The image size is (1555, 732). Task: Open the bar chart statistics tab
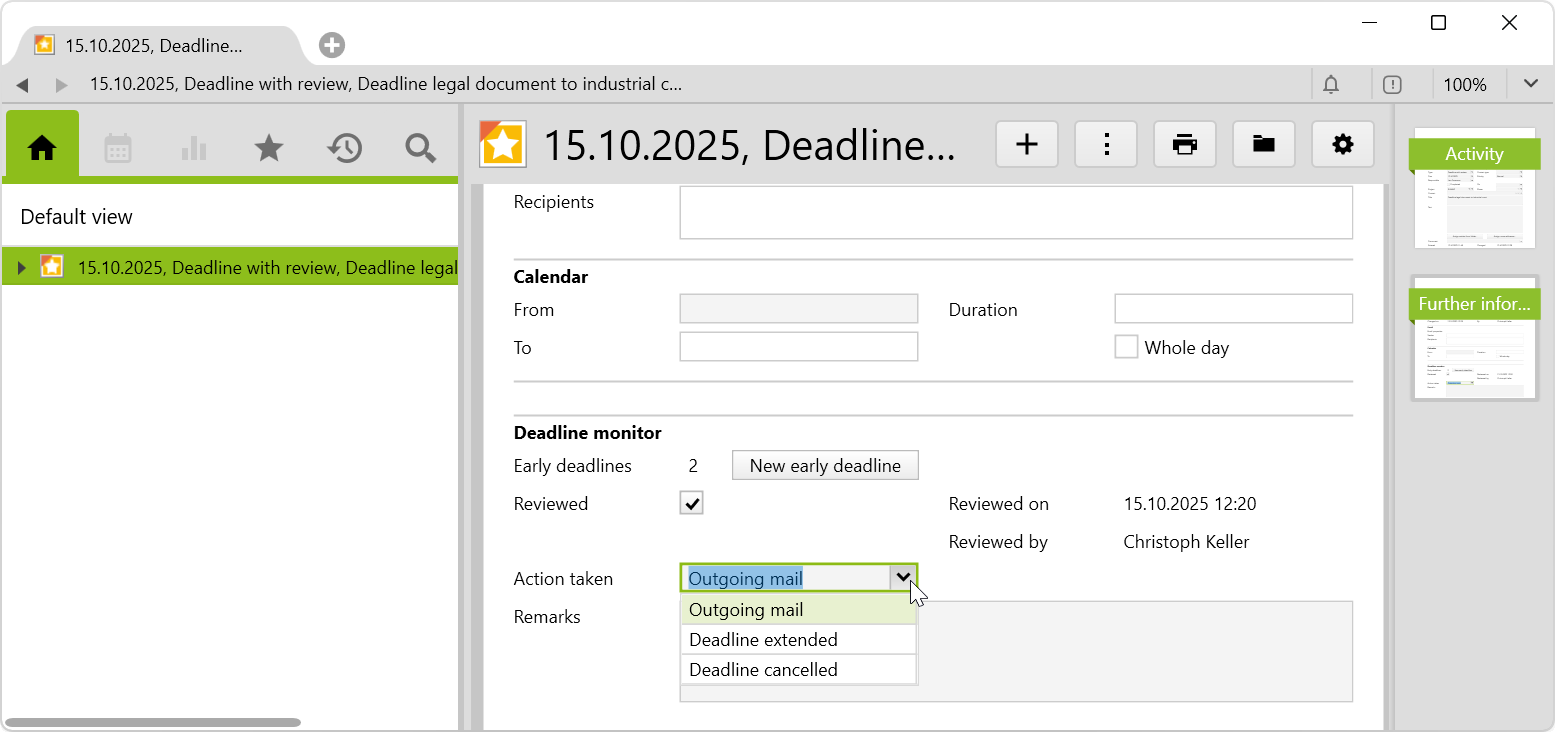pos(194,148)
